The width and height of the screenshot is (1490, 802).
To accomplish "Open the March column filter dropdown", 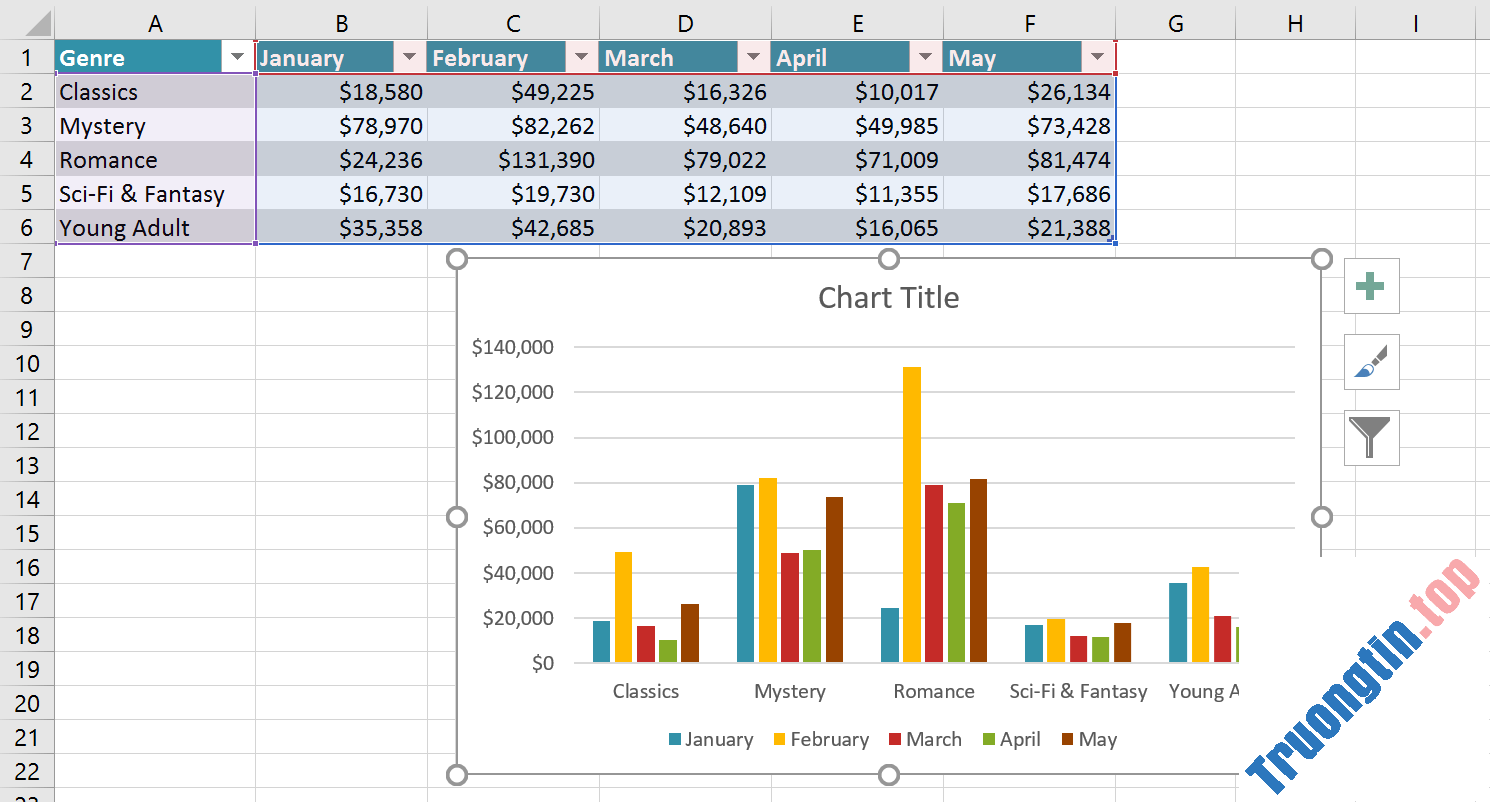I will (753, 57).
